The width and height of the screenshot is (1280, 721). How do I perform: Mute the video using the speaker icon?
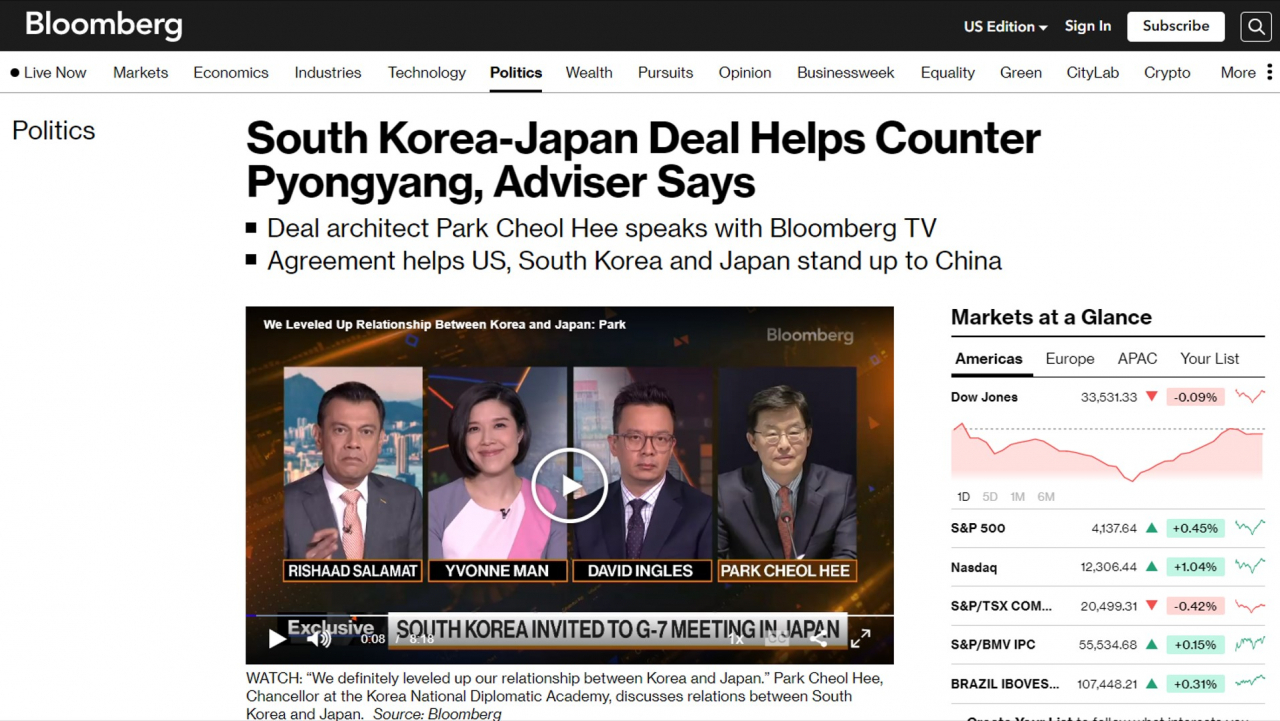[x=319, y=638]
